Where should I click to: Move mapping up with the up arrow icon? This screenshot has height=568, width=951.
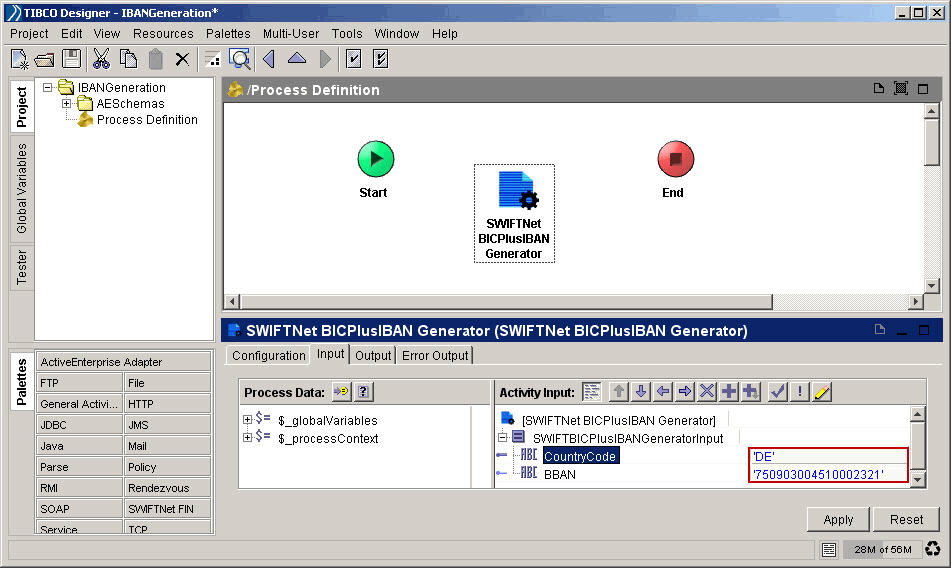619,392
